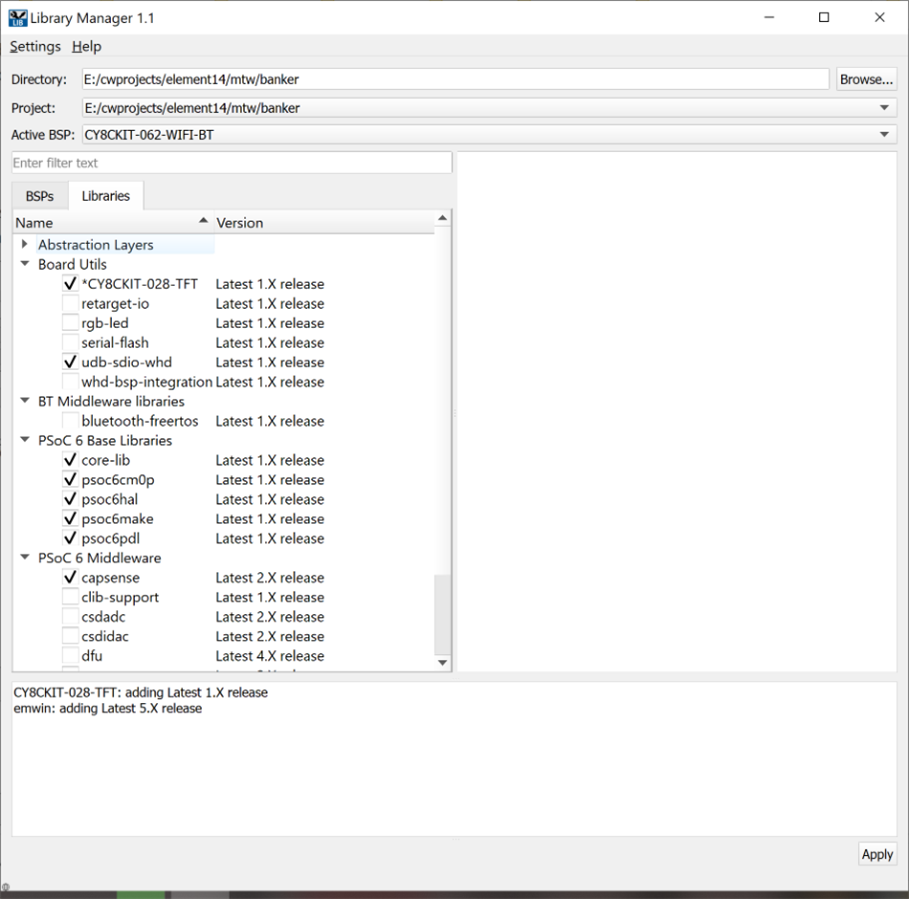Select the version cell for capsense
909x899 pixels.
point(270,578)
